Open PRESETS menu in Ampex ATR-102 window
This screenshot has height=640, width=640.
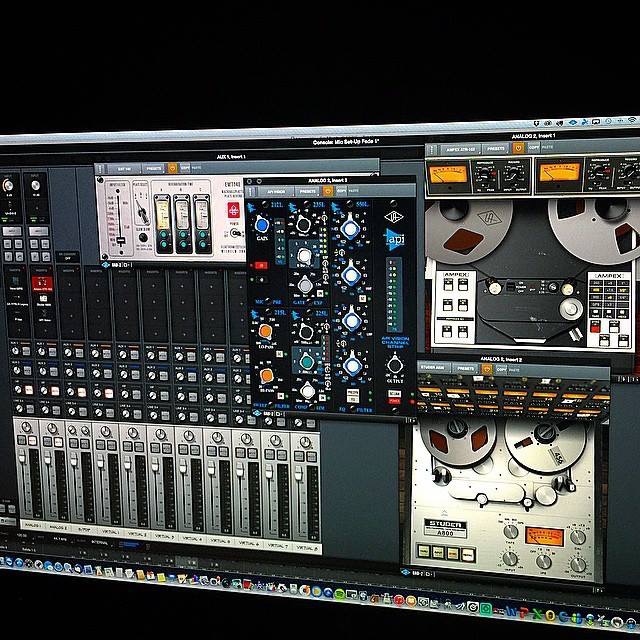point(496,149)
